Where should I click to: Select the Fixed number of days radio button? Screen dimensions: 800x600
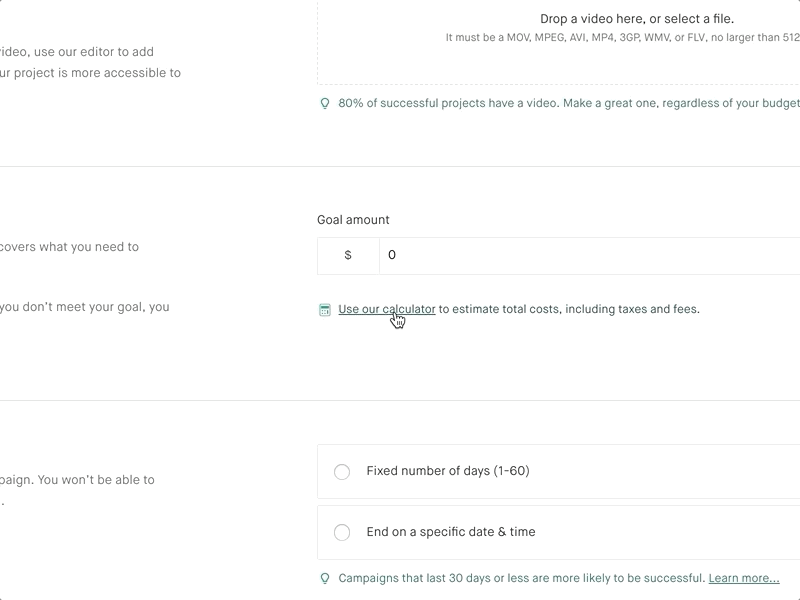342,471
